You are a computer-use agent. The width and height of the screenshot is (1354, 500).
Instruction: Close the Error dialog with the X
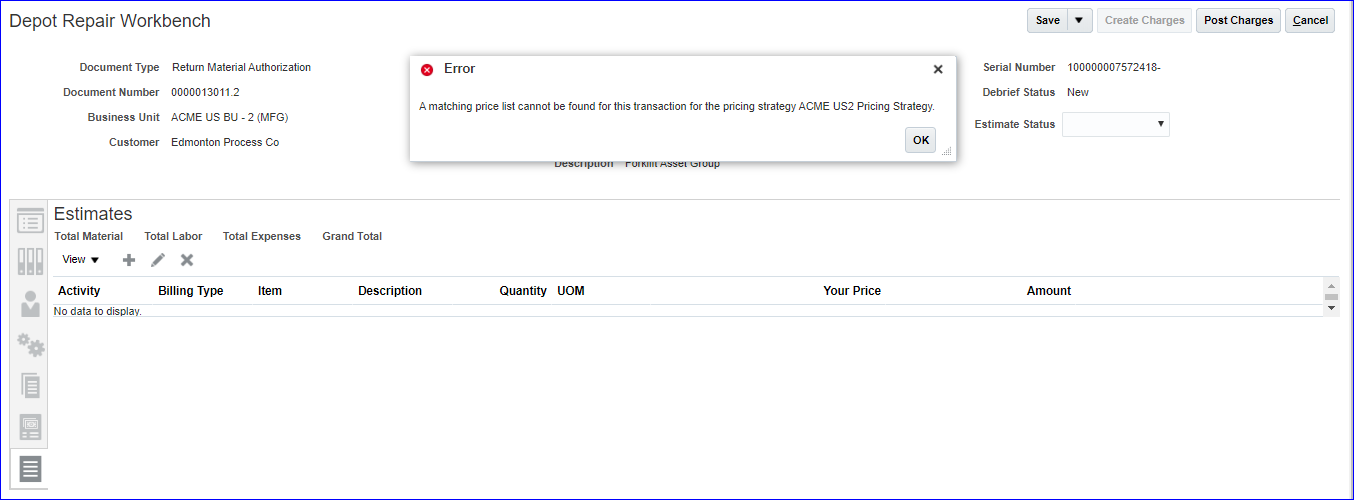point(938,69)
